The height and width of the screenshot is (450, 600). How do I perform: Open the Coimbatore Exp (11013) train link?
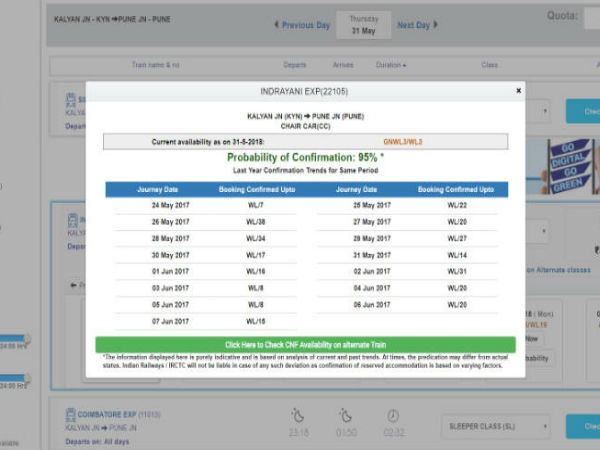(116, 411)
